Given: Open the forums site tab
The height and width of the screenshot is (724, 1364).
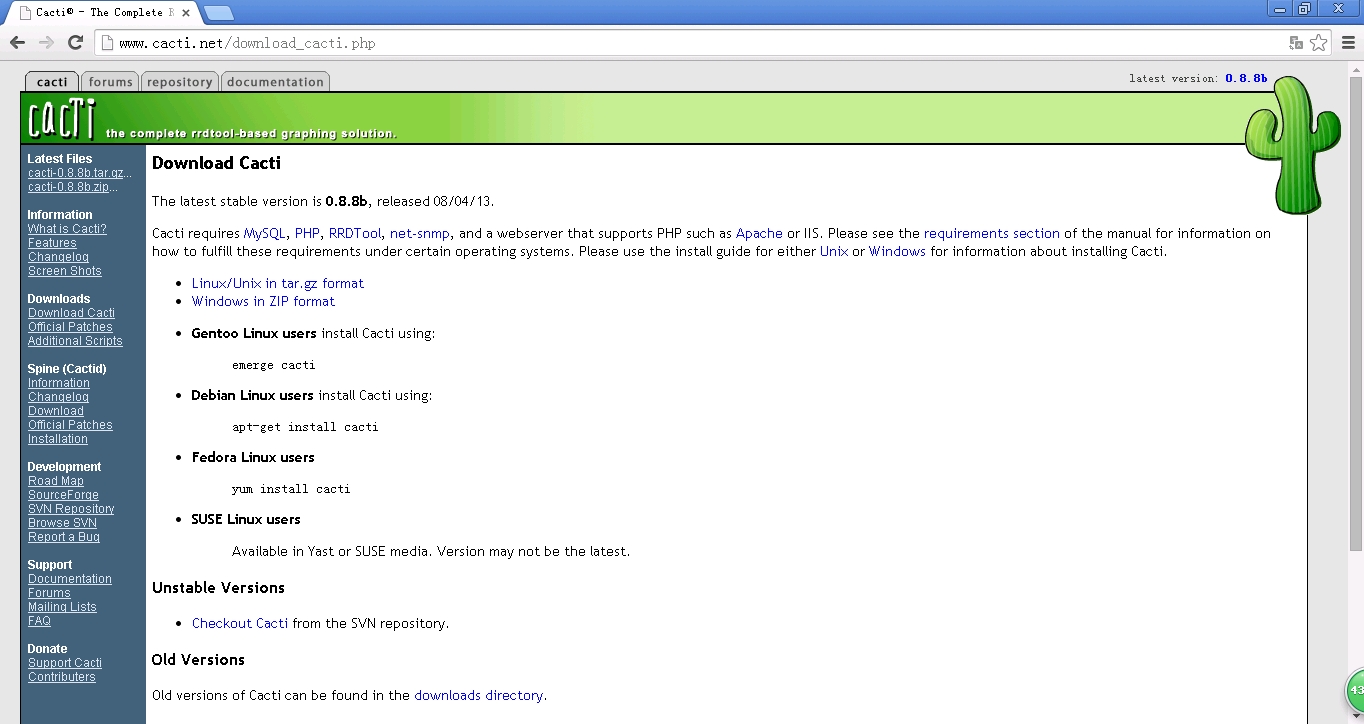Looking at the screenshot, I should 110,82.
